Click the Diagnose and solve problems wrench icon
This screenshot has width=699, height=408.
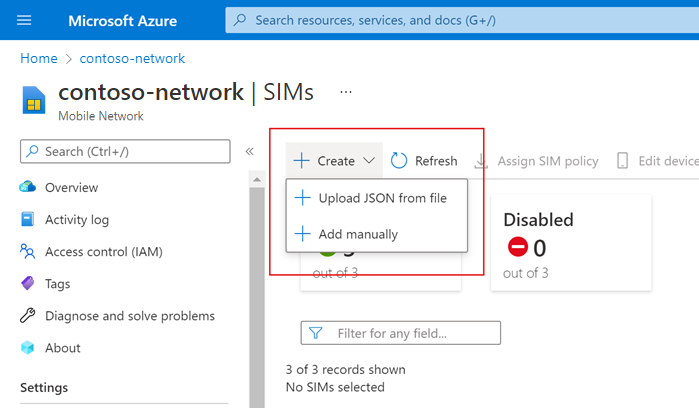point(28,316)
